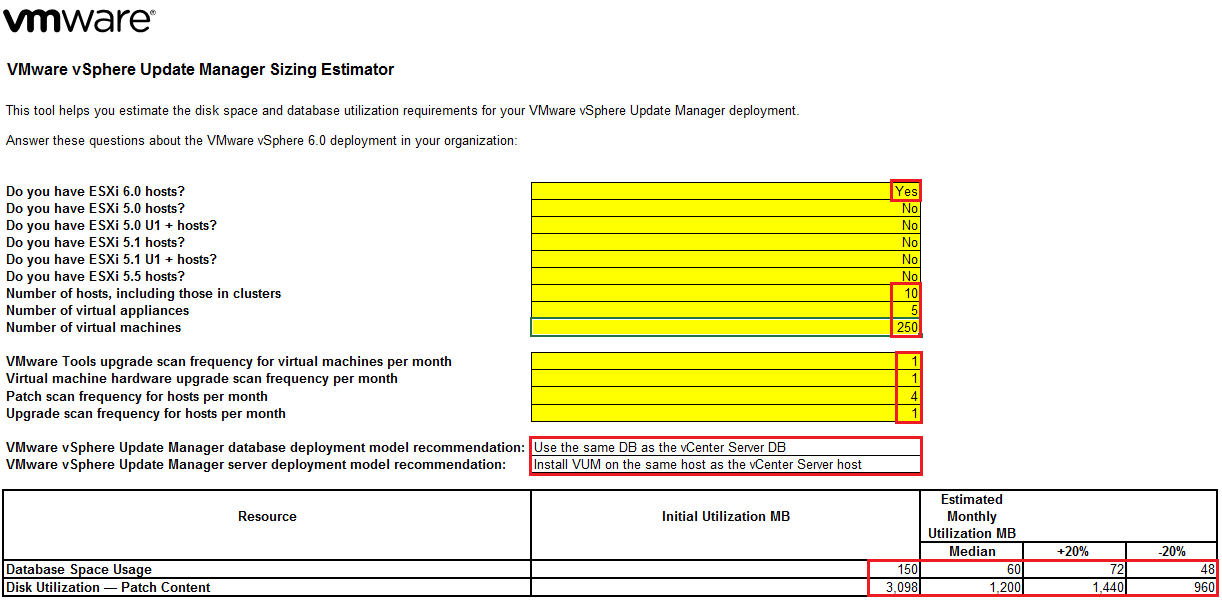Click the 'Number of virtual appliances' label
This screenshot has height=601, width=1222.
97,310
